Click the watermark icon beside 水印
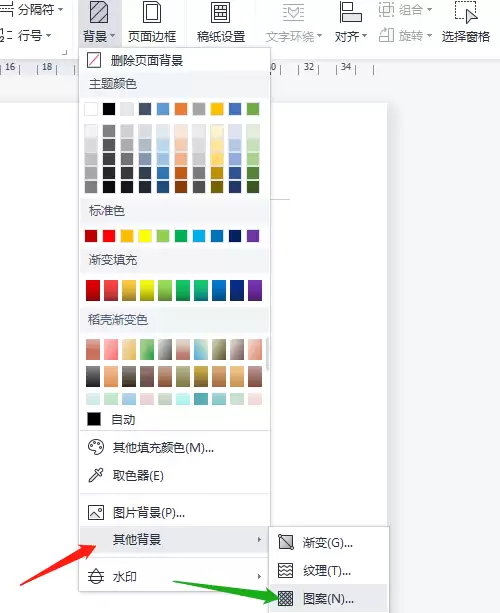This screenshot has height=613, width=500. click(x=96, y=577)
